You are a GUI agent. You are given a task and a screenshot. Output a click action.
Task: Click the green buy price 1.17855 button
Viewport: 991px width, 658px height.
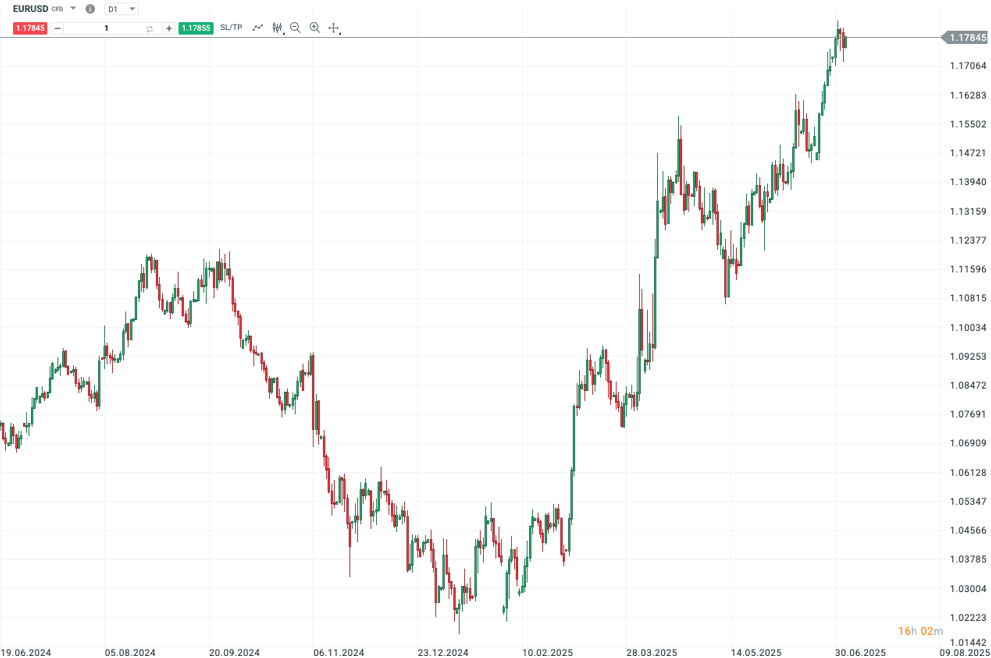click(195, 28)
